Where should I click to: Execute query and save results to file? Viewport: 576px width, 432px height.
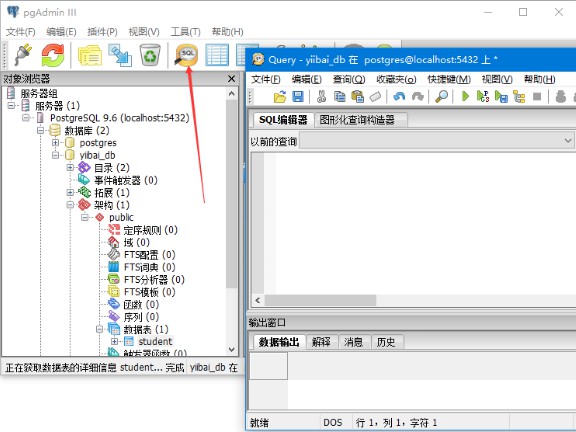point(501,97)
